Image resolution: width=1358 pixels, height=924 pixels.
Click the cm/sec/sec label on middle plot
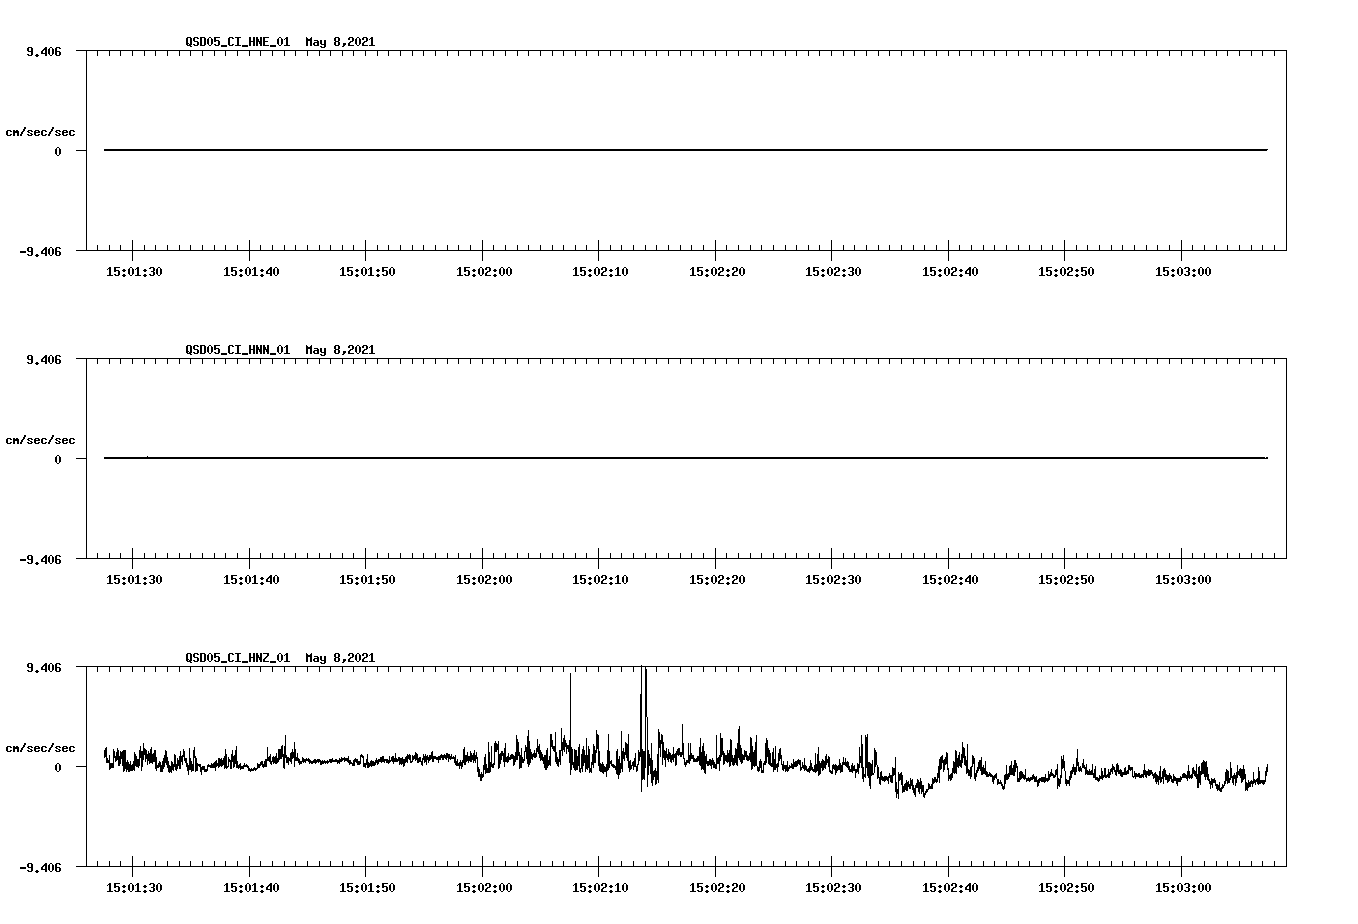pos(42,439)
